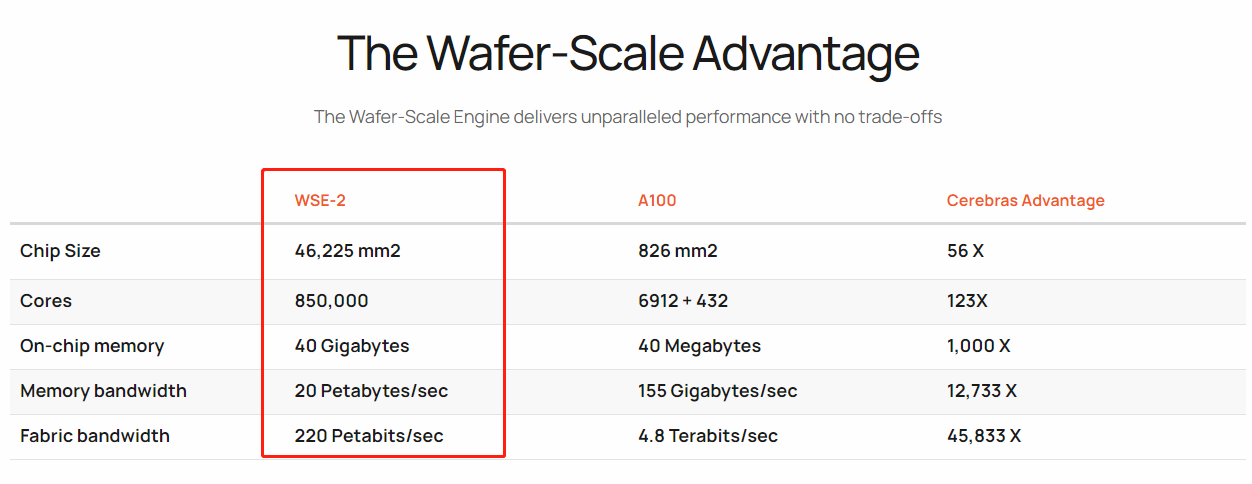The height and width of the screenshot is (484, 1252).
Task: Click the 46,225 mm2 cell
Action: (x=347, y=251)
